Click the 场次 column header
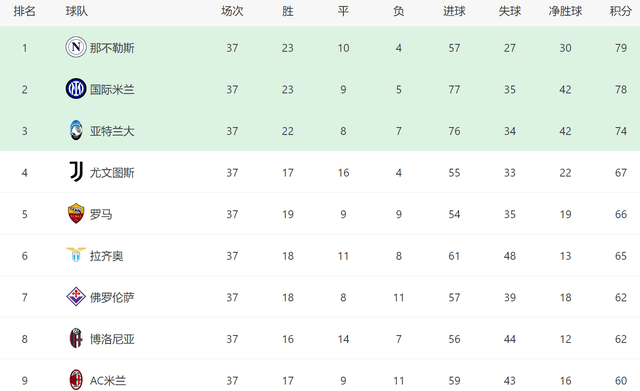 (x=232, y=11)
